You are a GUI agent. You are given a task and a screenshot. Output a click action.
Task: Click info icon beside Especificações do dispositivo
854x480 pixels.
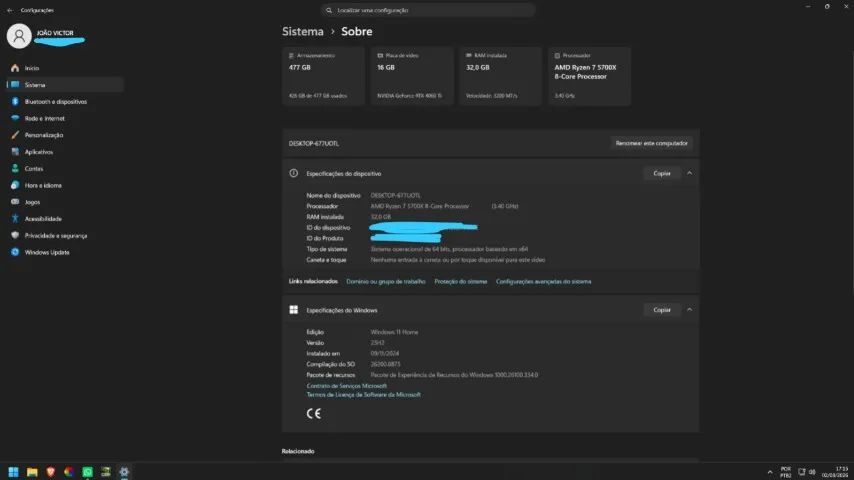click(x=294, y=173)
